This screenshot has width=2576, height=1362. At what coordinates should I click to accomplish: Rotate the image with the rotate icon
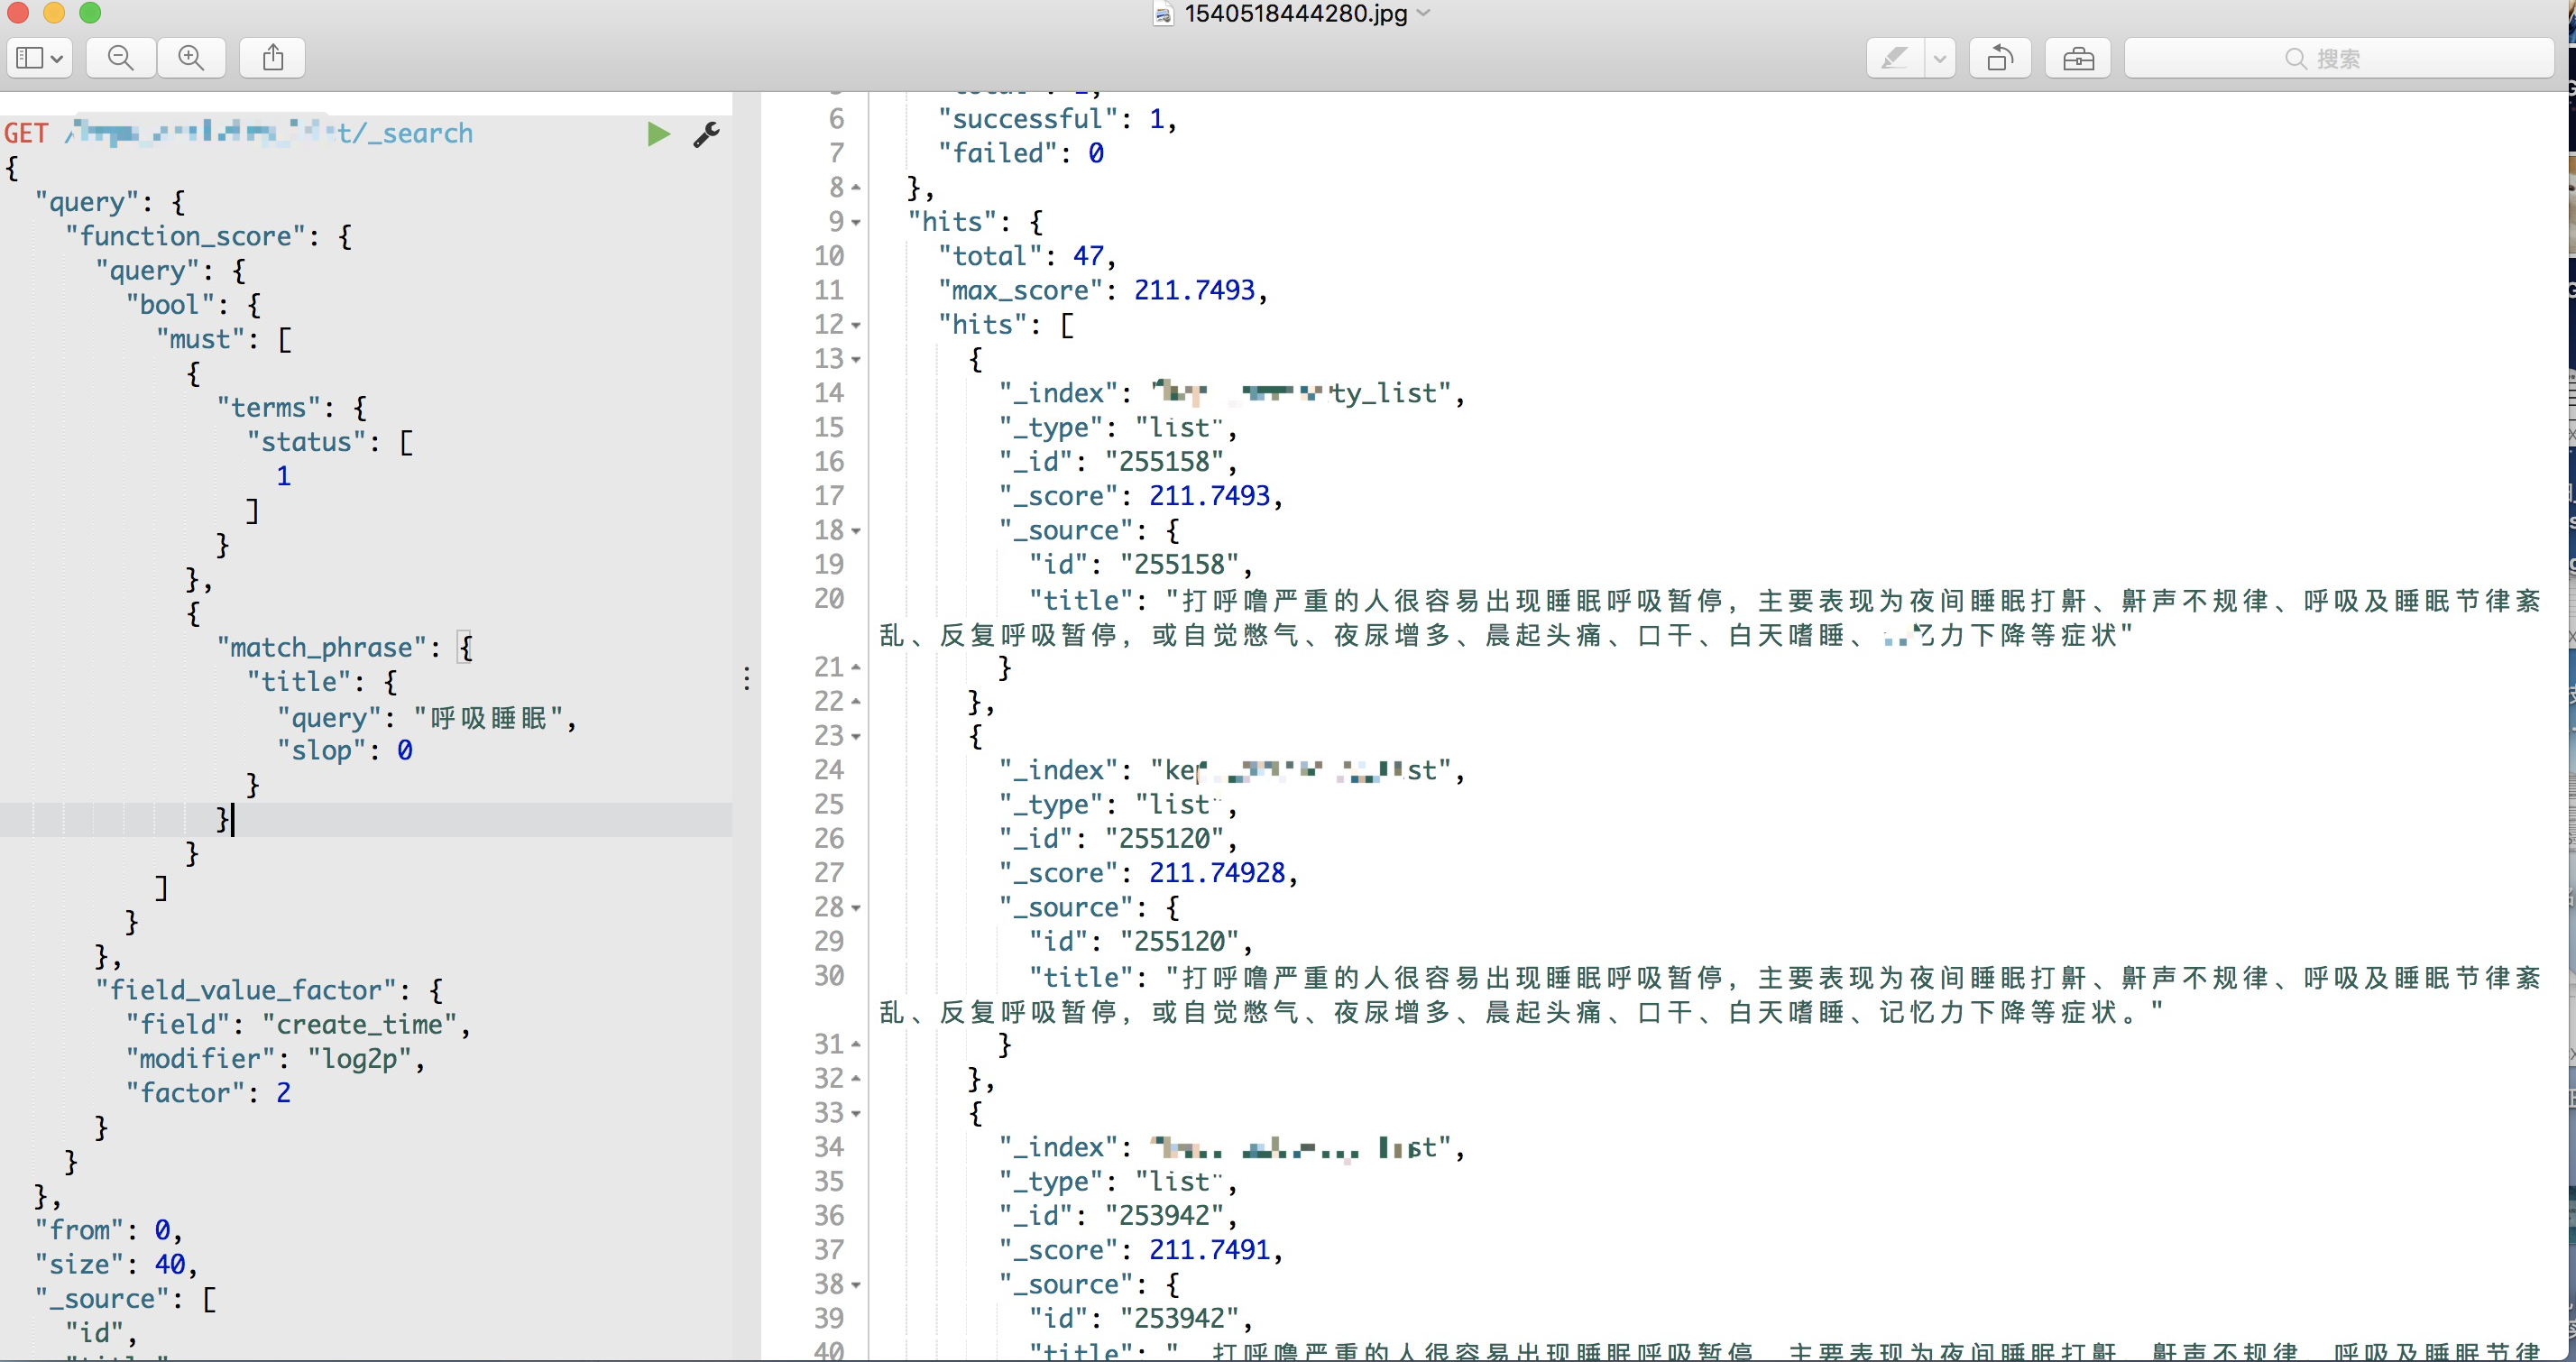point(2000,58)
